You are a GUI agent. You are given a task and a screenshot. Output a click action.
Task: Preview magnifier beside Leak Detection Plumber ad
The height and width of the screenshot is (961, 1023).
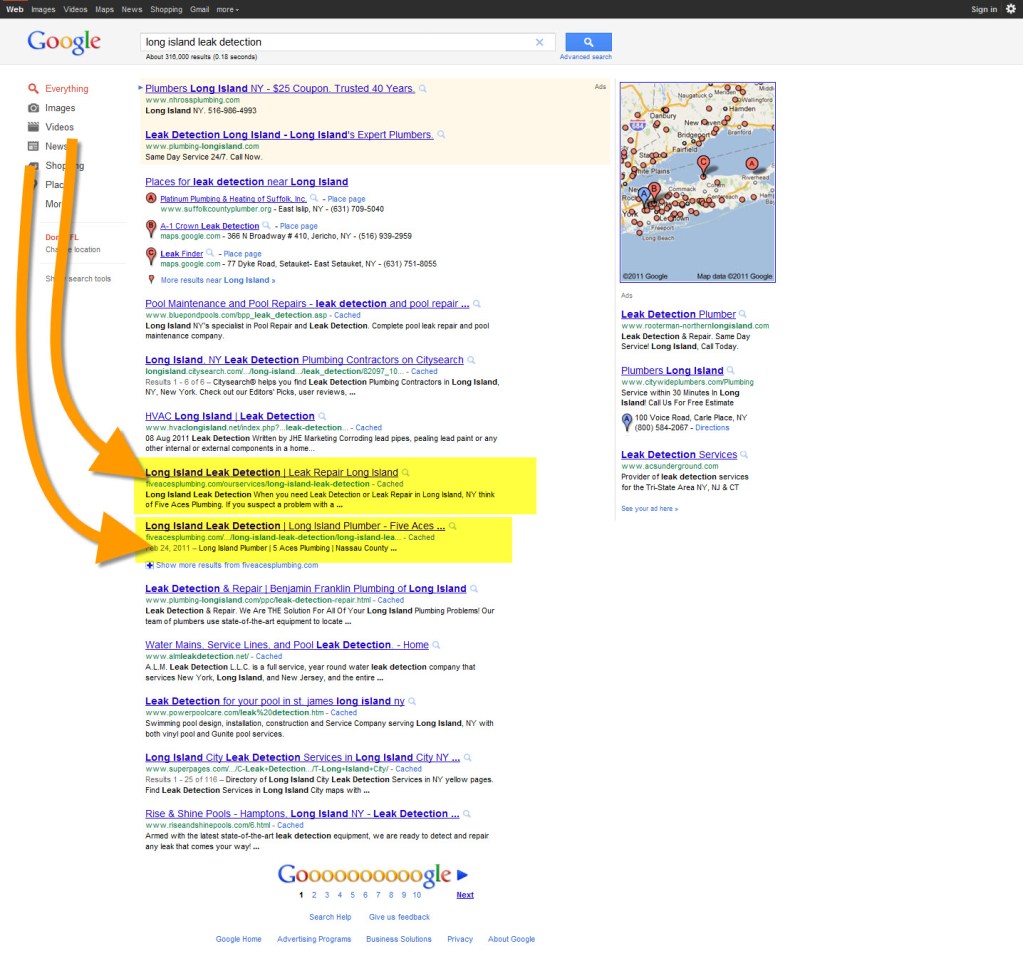743,314
